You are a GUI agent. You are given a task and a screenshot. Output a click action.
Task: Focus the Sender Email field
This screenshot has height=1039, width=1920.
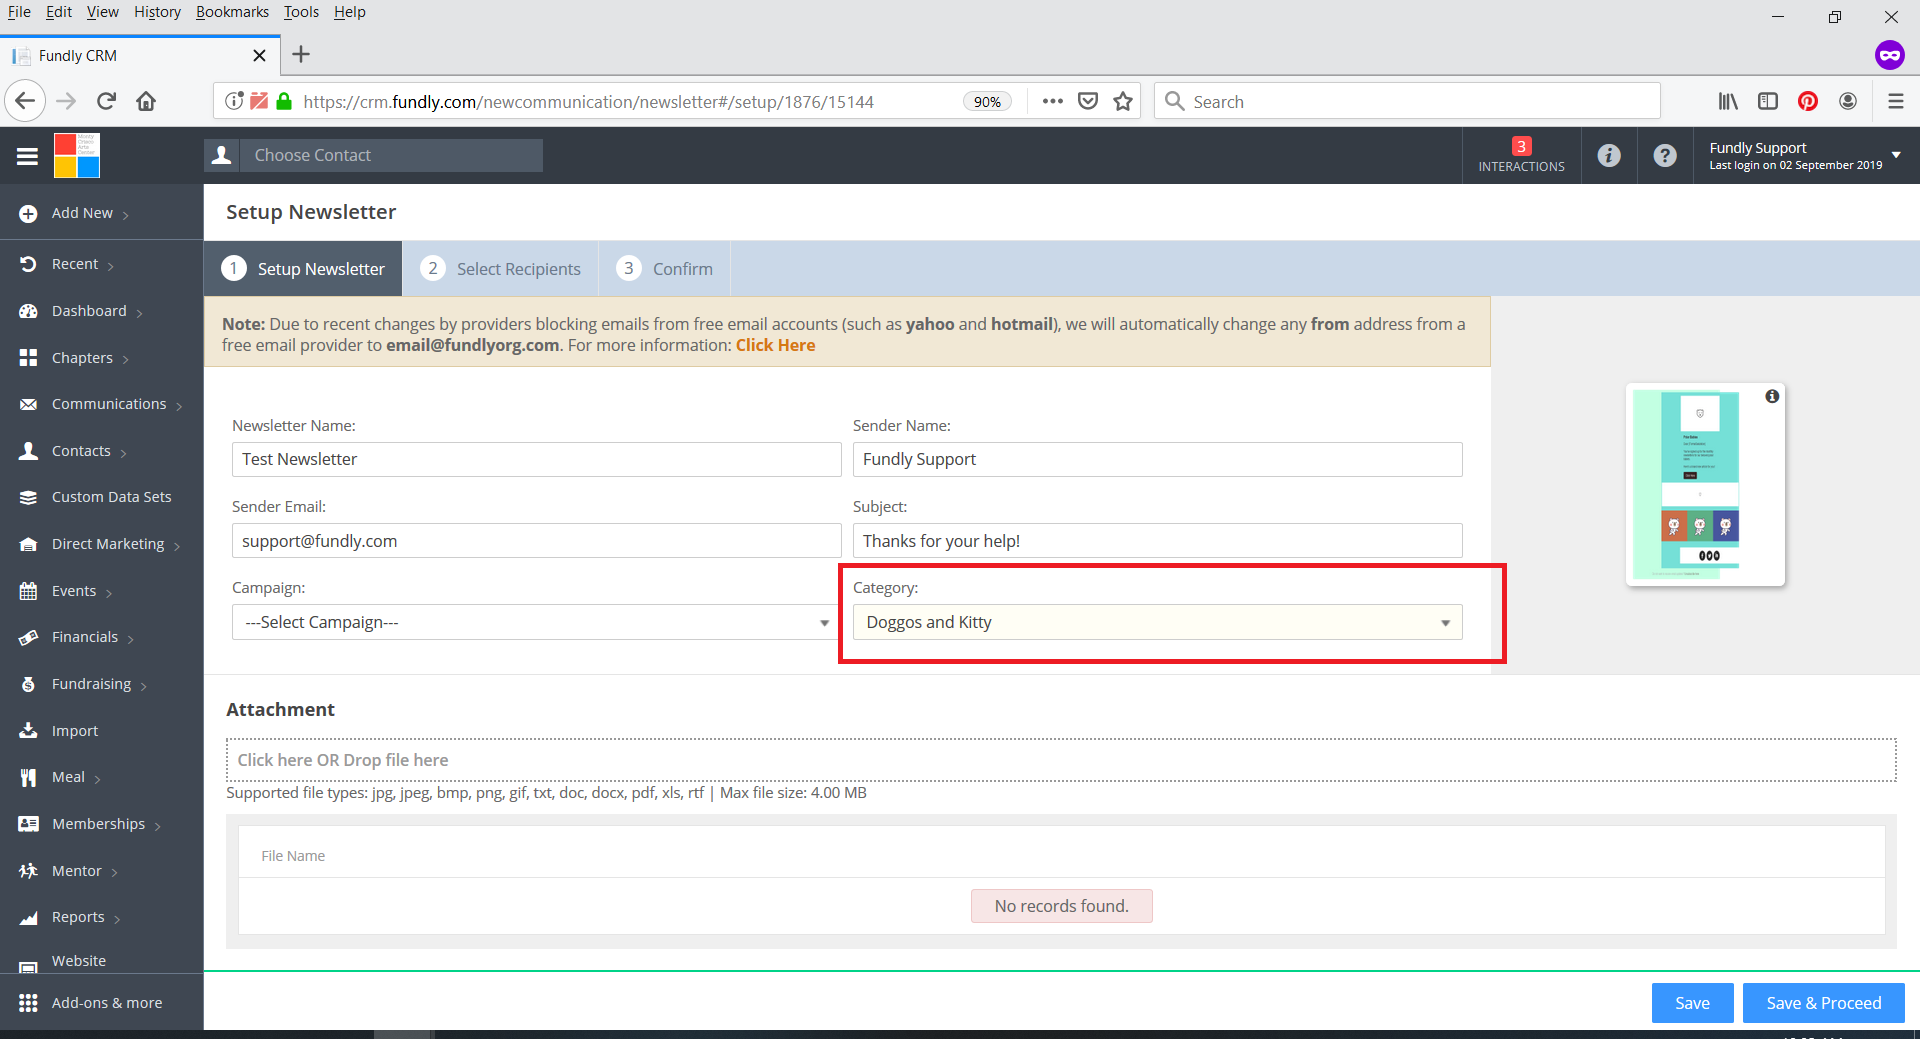click(536, 541)
